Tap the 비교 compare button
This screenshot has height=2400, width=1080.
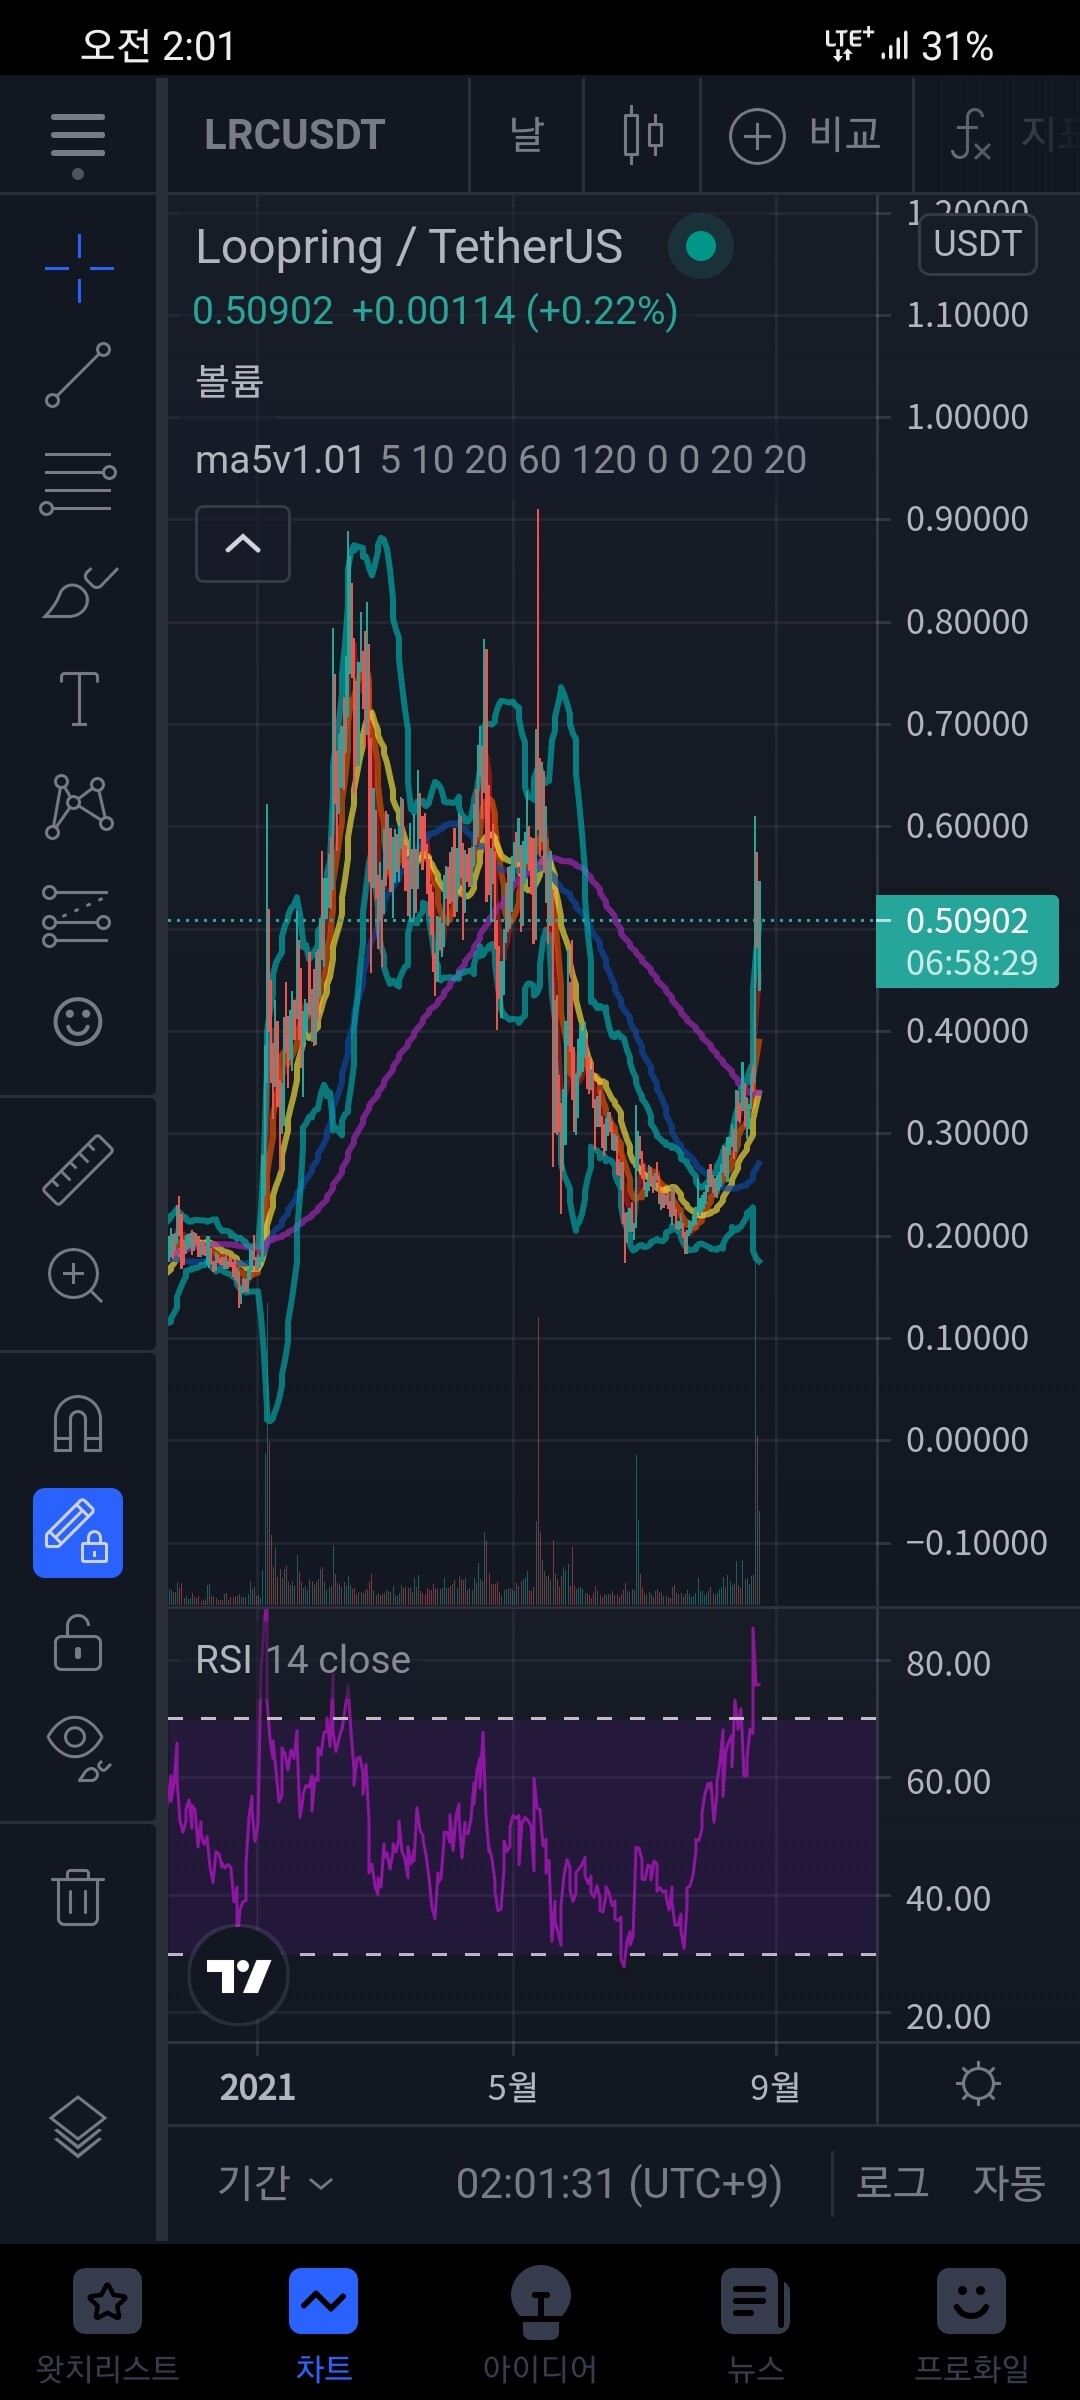pyautogui.click(x=806, y=135)
